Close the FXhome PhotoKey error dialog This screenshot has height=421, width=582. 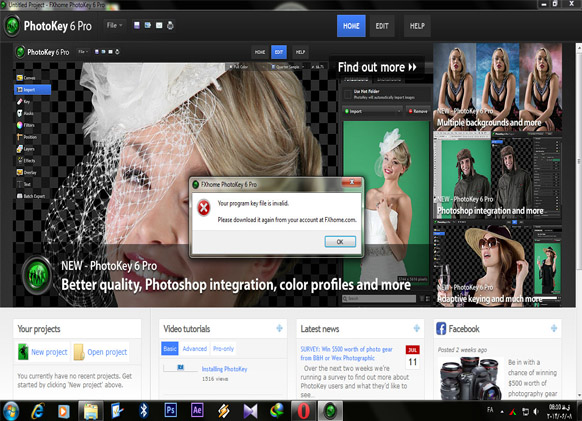pyautogui.click(x=352, y=182)
